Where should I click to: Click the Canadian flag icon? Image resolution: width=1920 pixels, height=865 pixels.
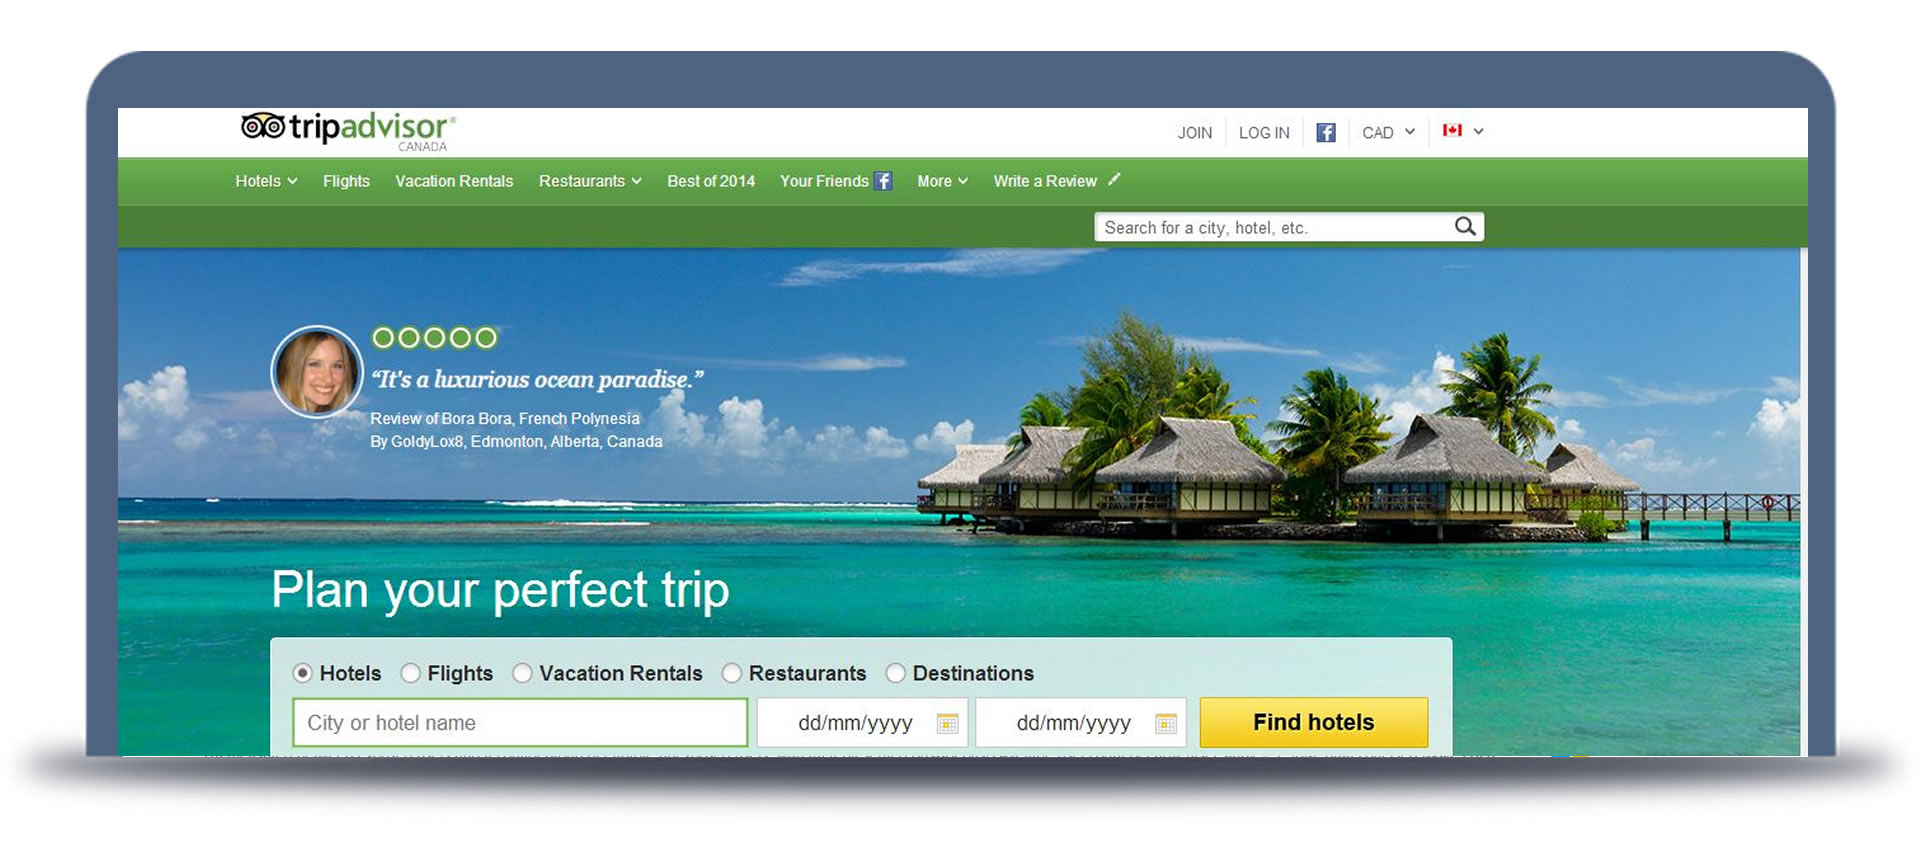(1452, 130)
